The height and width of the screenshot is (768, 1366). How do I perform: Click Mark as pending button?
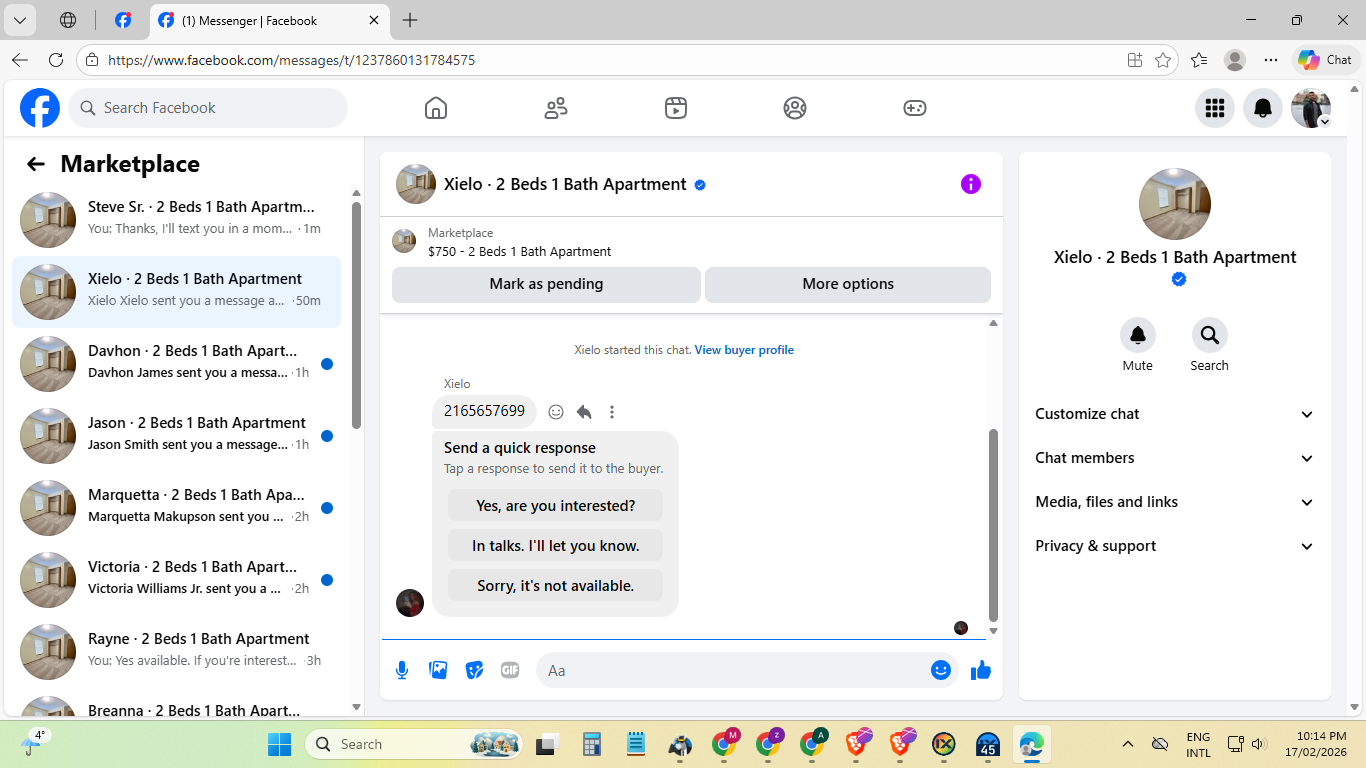[x=546, y=284]
